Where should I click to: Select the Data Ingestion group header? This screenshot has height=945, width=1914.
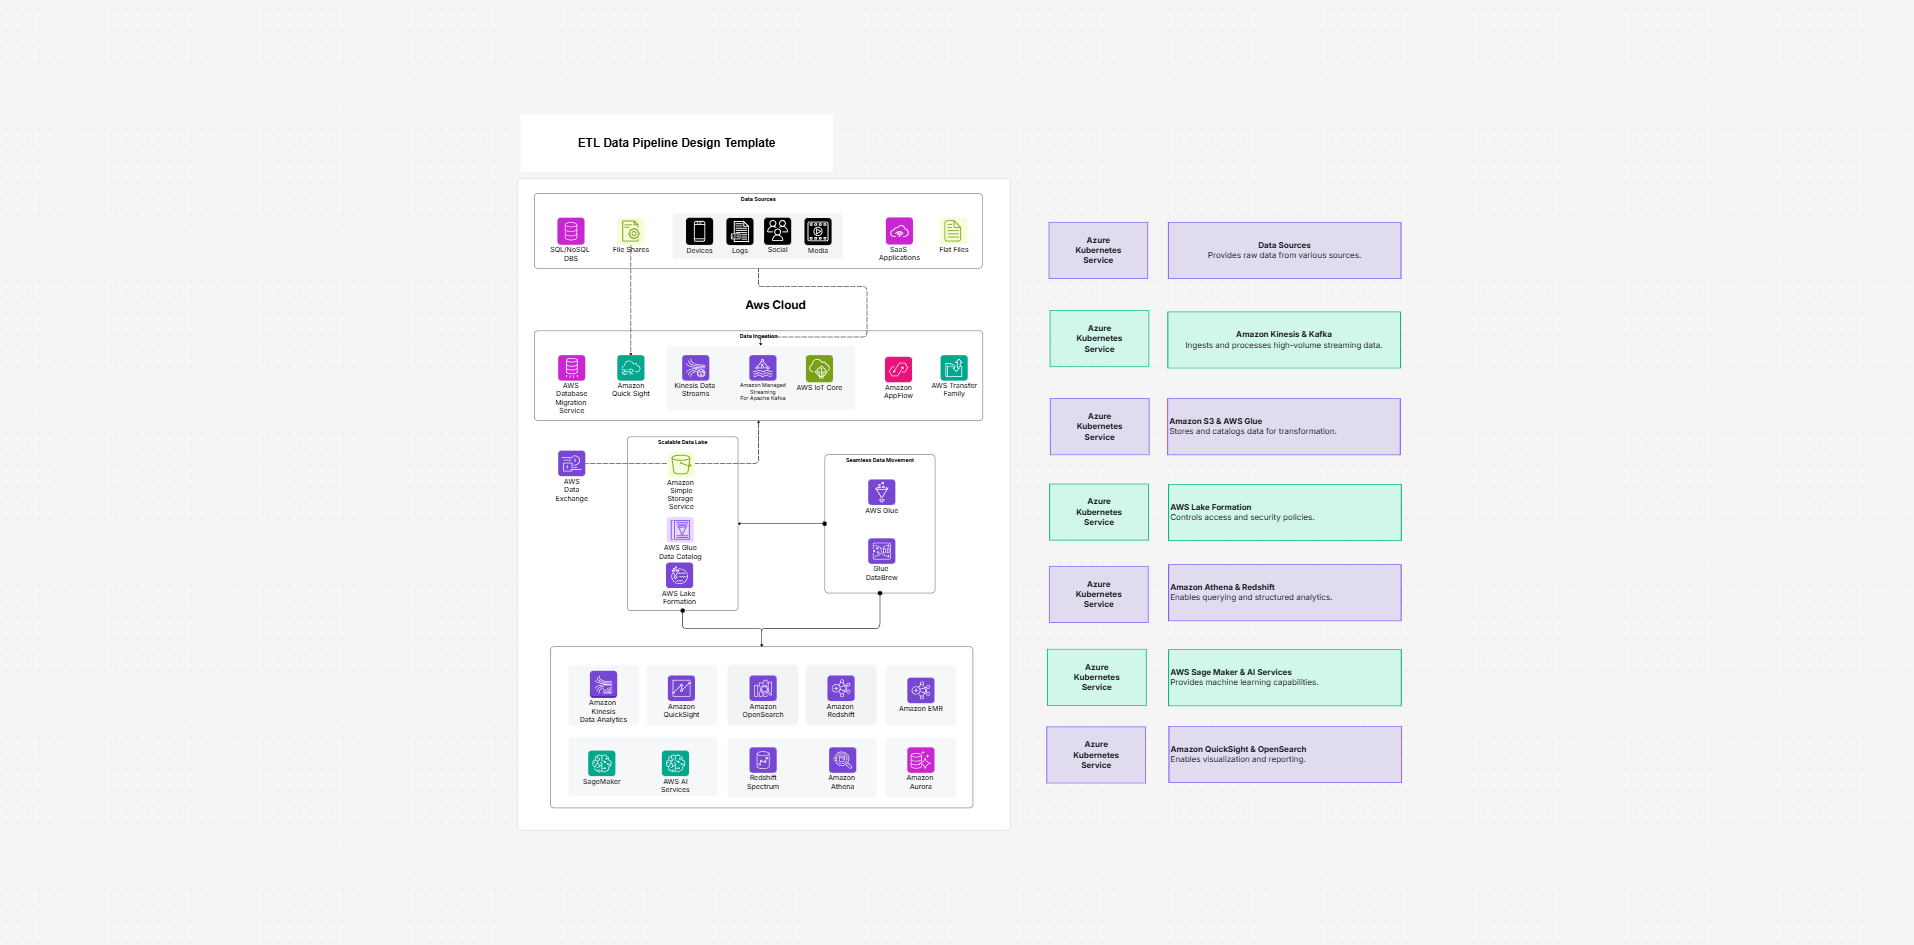click(x=758, y=336)
